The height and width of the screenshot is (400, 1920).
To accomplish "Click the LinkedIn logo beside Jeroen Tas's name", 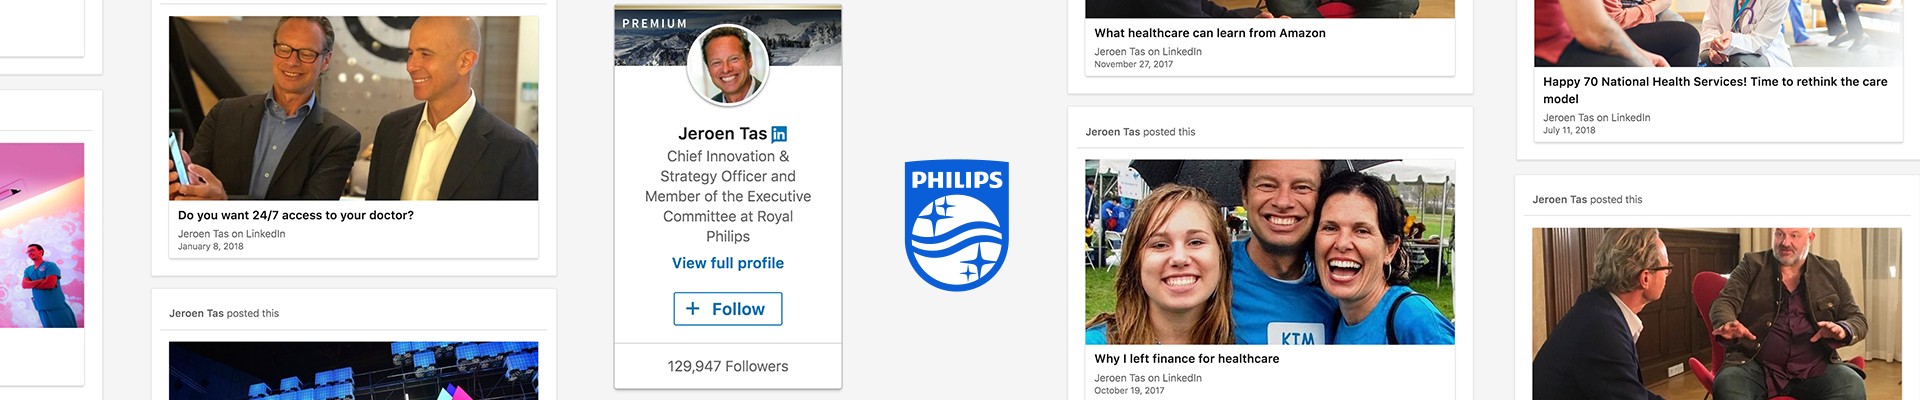I will tap(779, 134).
